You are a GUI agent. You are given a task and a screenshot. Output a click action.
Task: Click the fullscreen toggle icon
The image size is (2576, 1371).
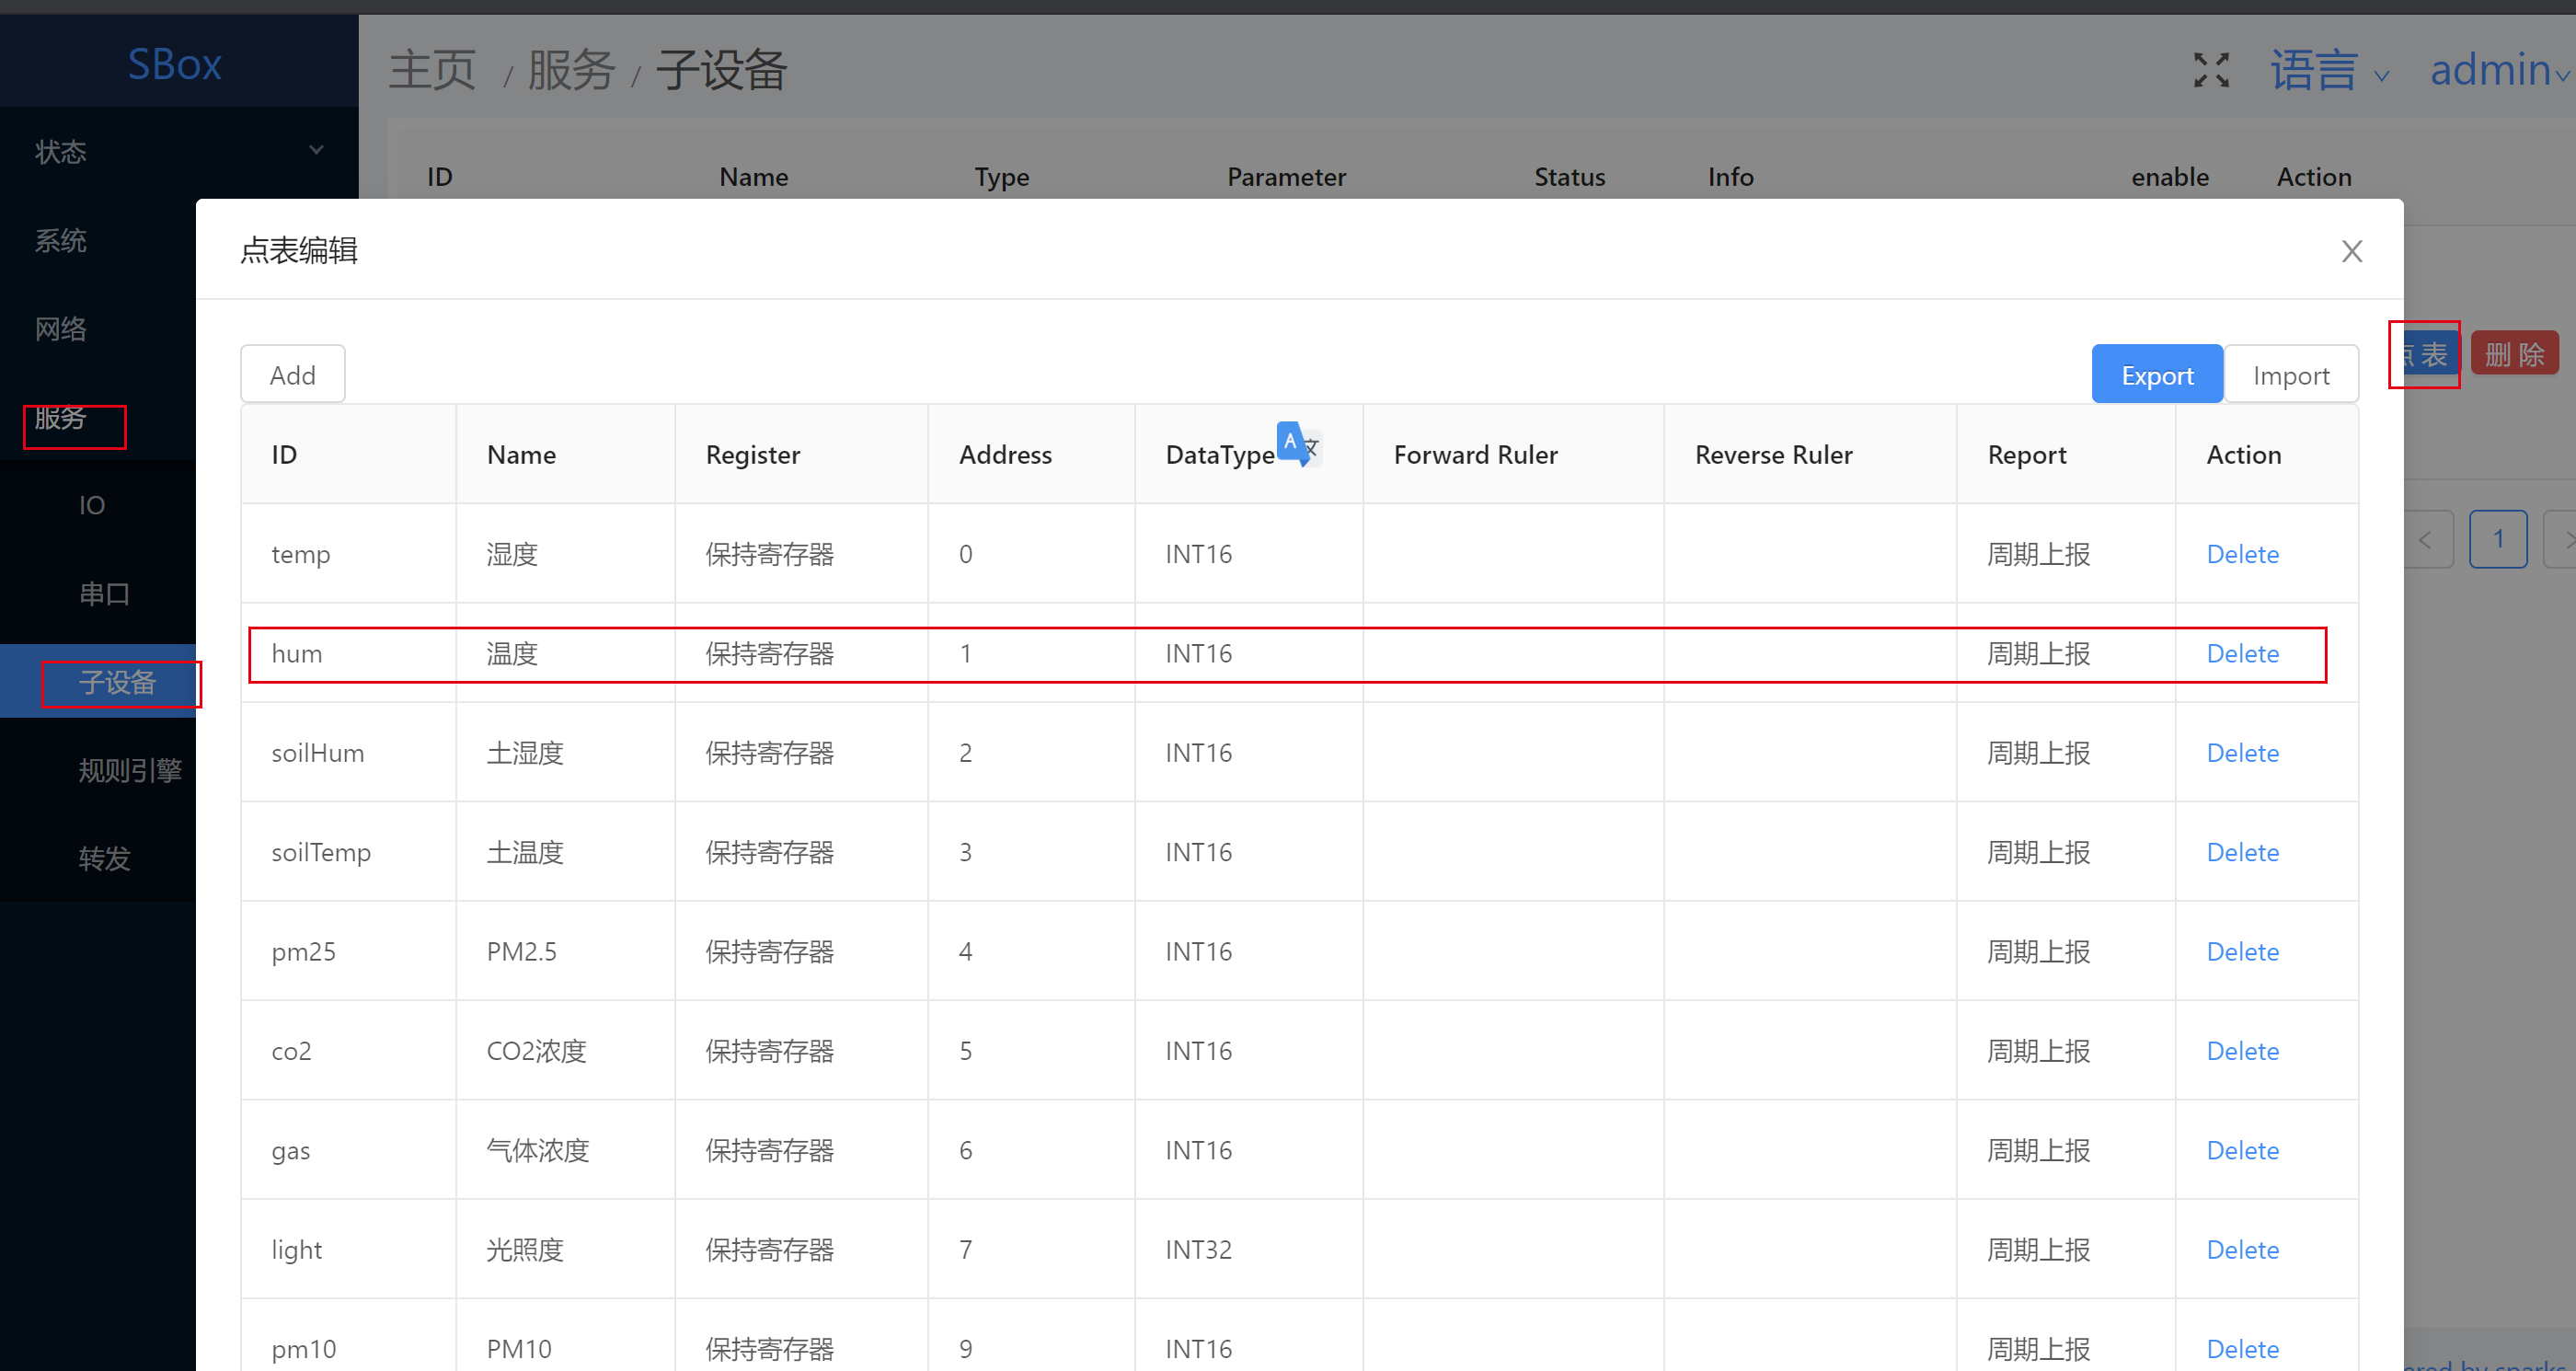pyautogui.click(x=2211, y=70)
